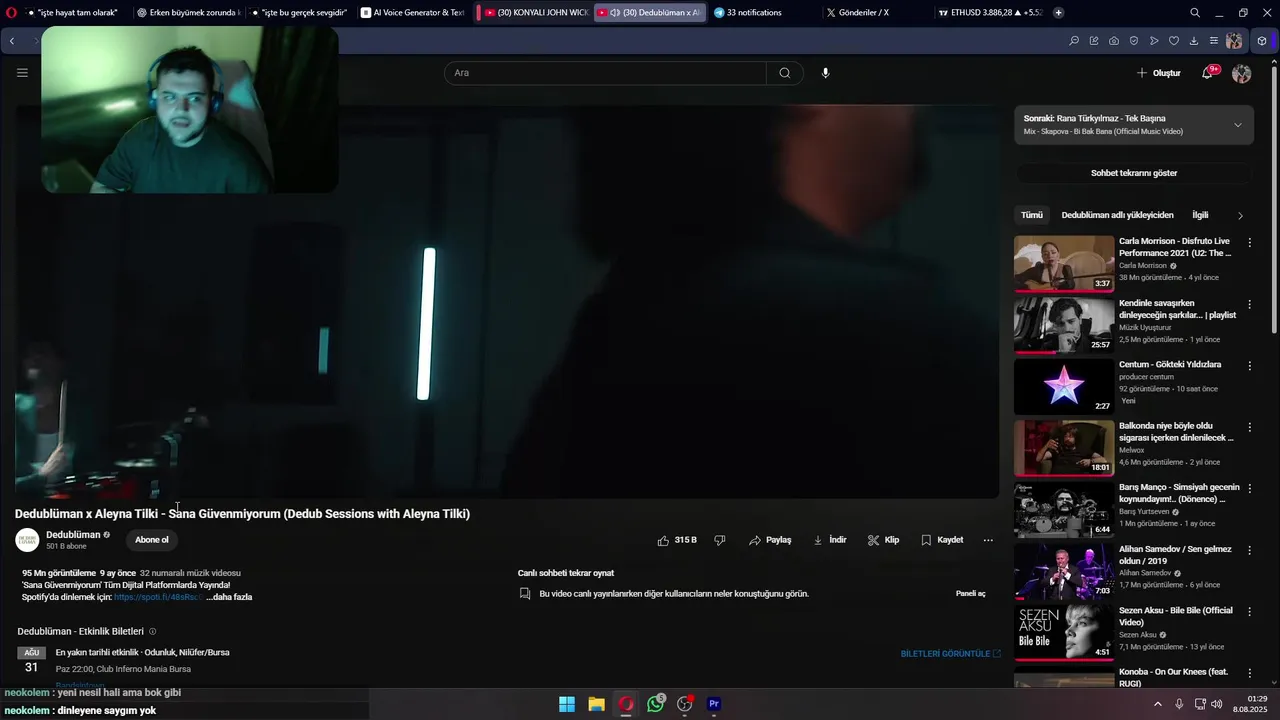Open options for Carla Morrison video

tap(1249, 243)
